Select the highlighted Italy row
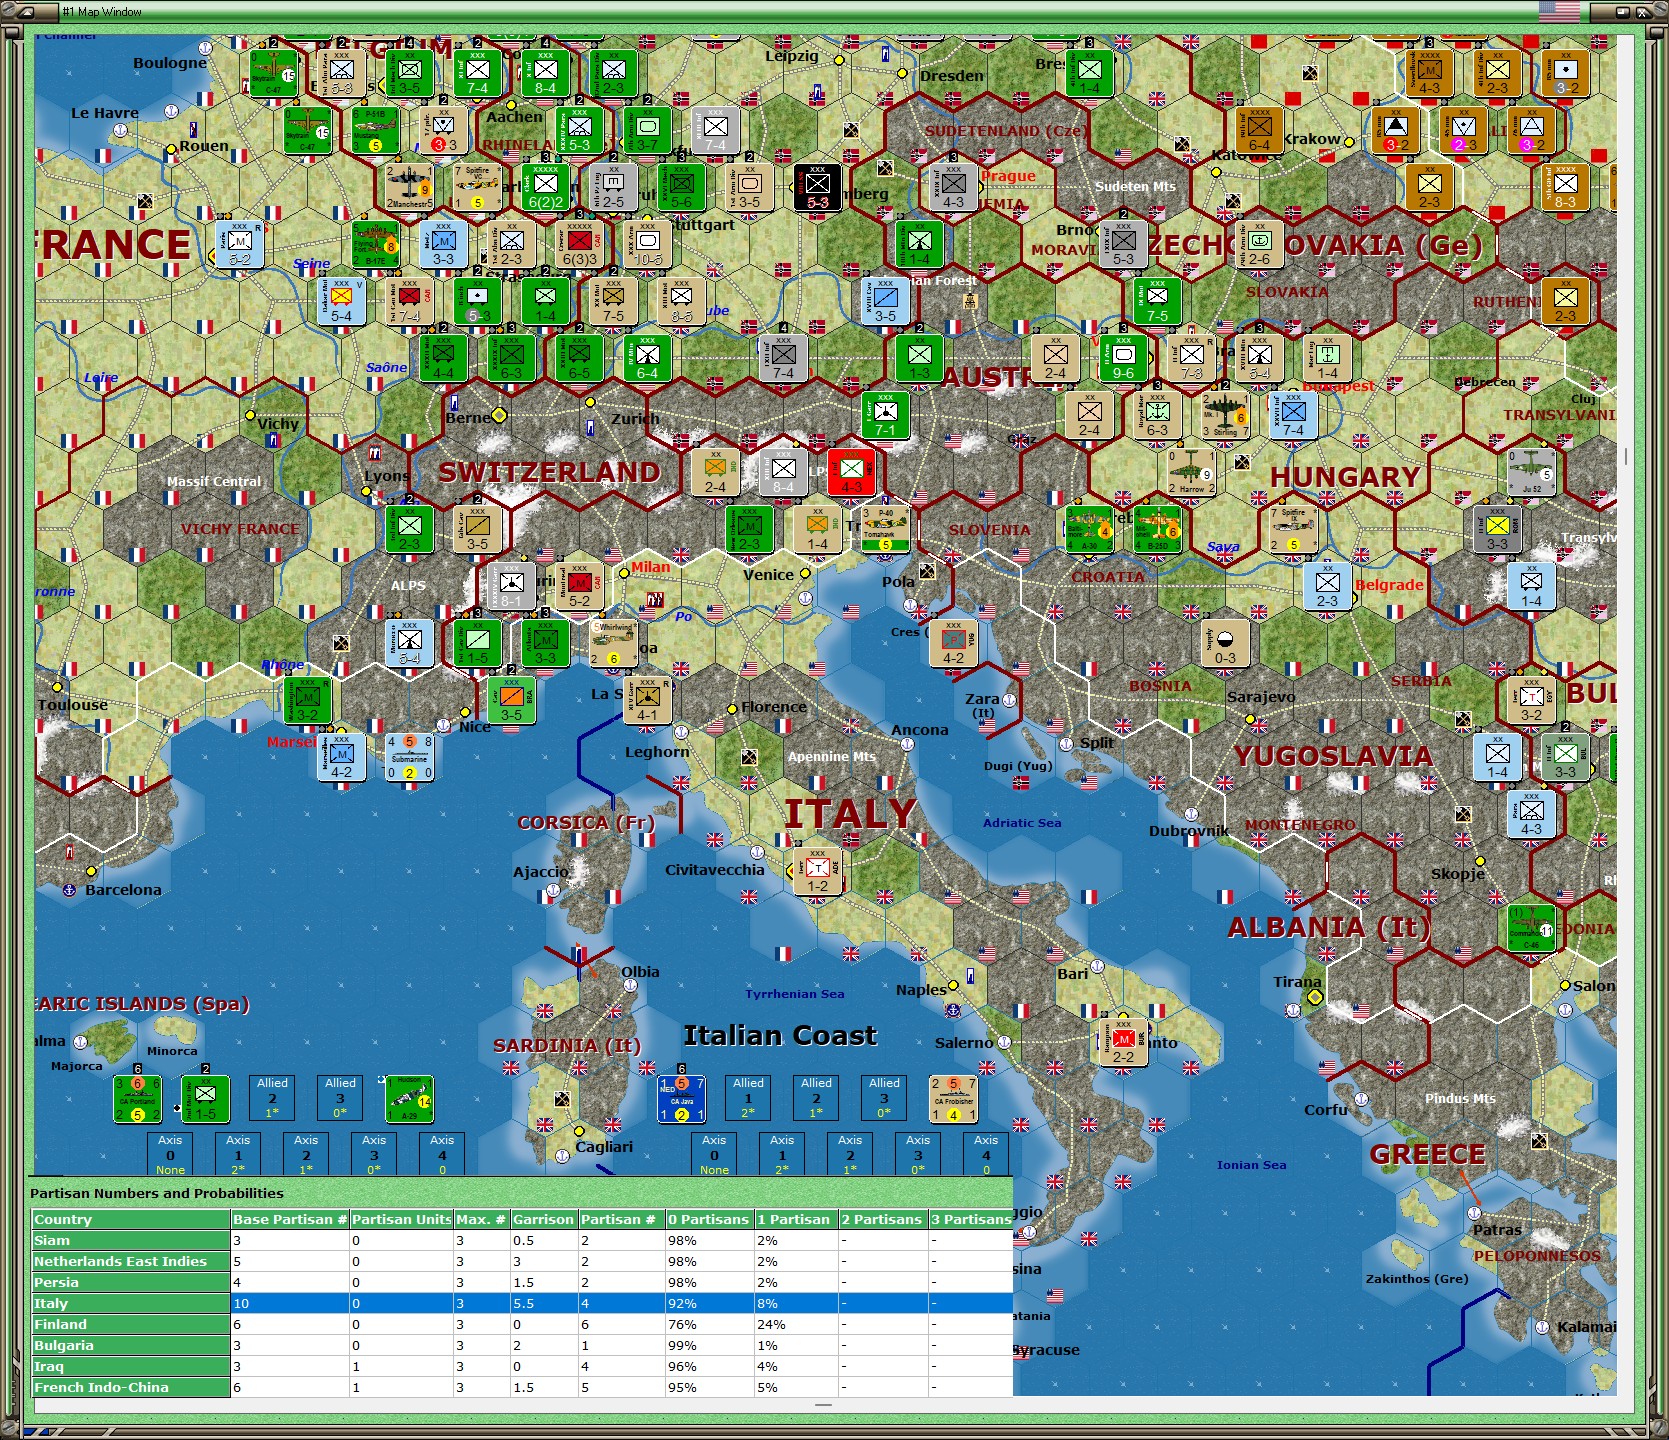1669x1440 pixels. 522,1303
